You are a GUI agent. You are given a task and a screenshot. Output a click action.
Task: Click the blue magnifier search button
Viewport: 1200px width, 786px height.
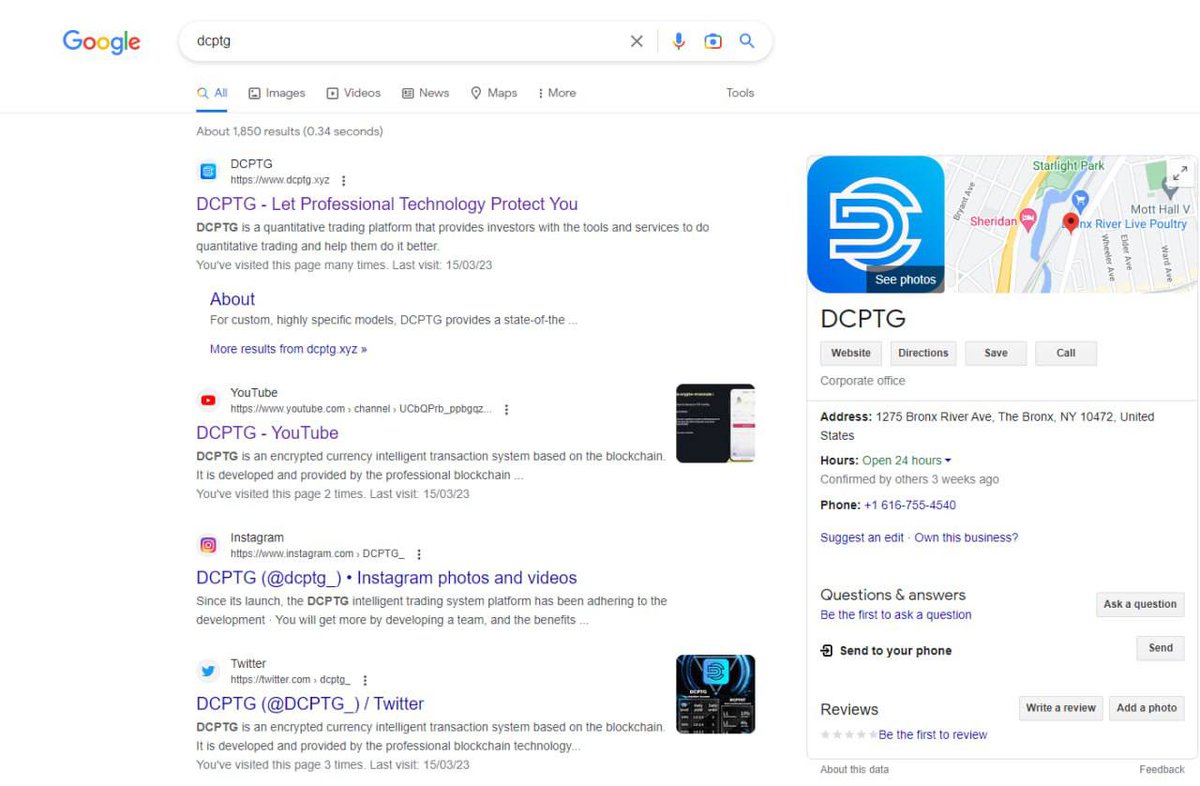pyautogui.click(x=747, y=41)
